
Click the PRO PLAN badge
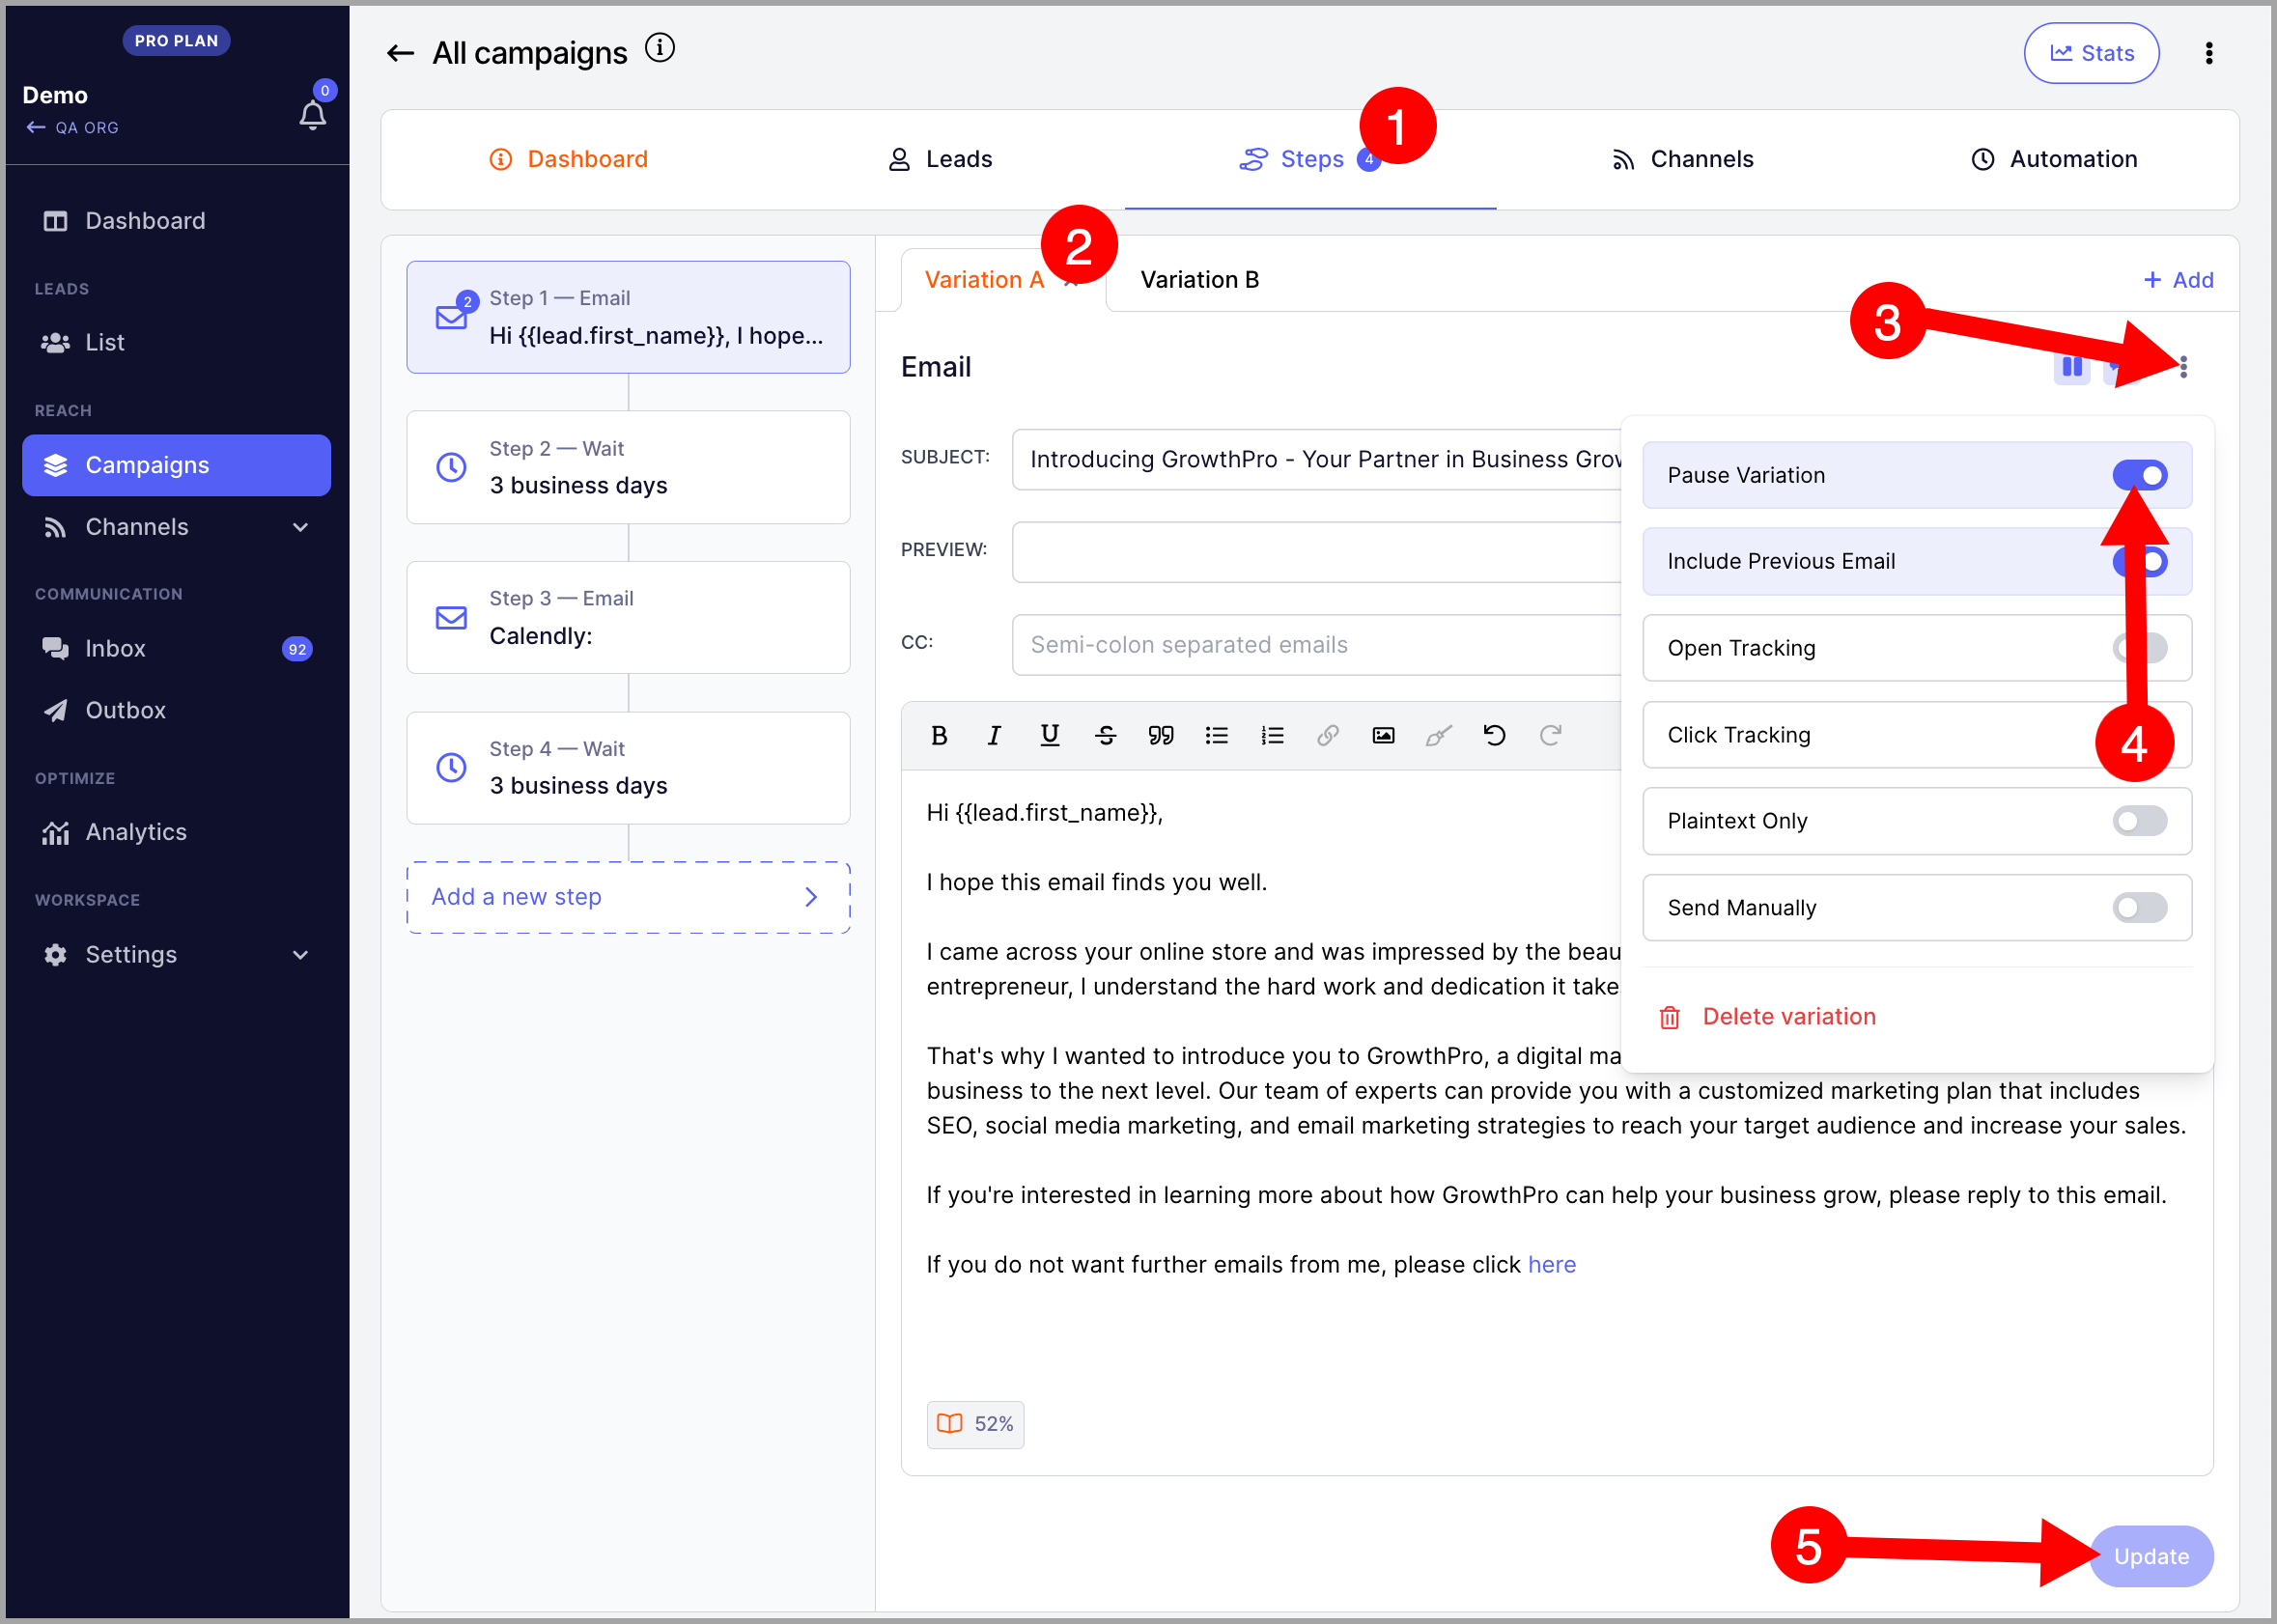(x=176, y=41)
